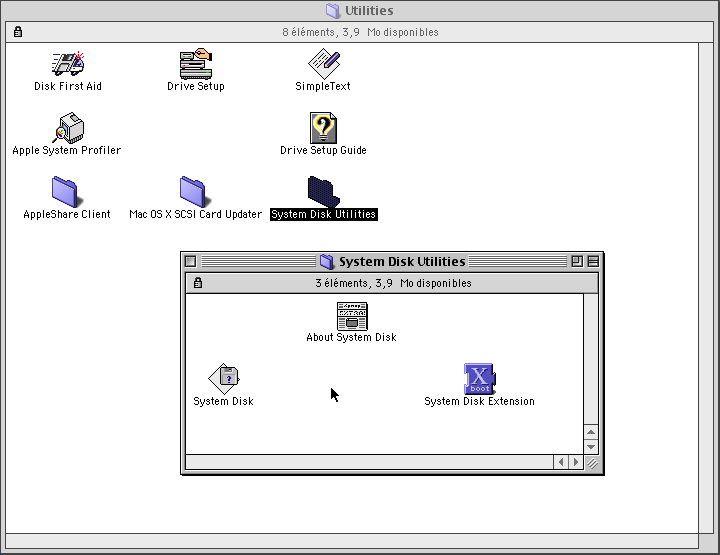Click "3 éléments, 3,9 Mo disponibles" status text
Screen dimensions: 720x555
[x=394, y=283]
